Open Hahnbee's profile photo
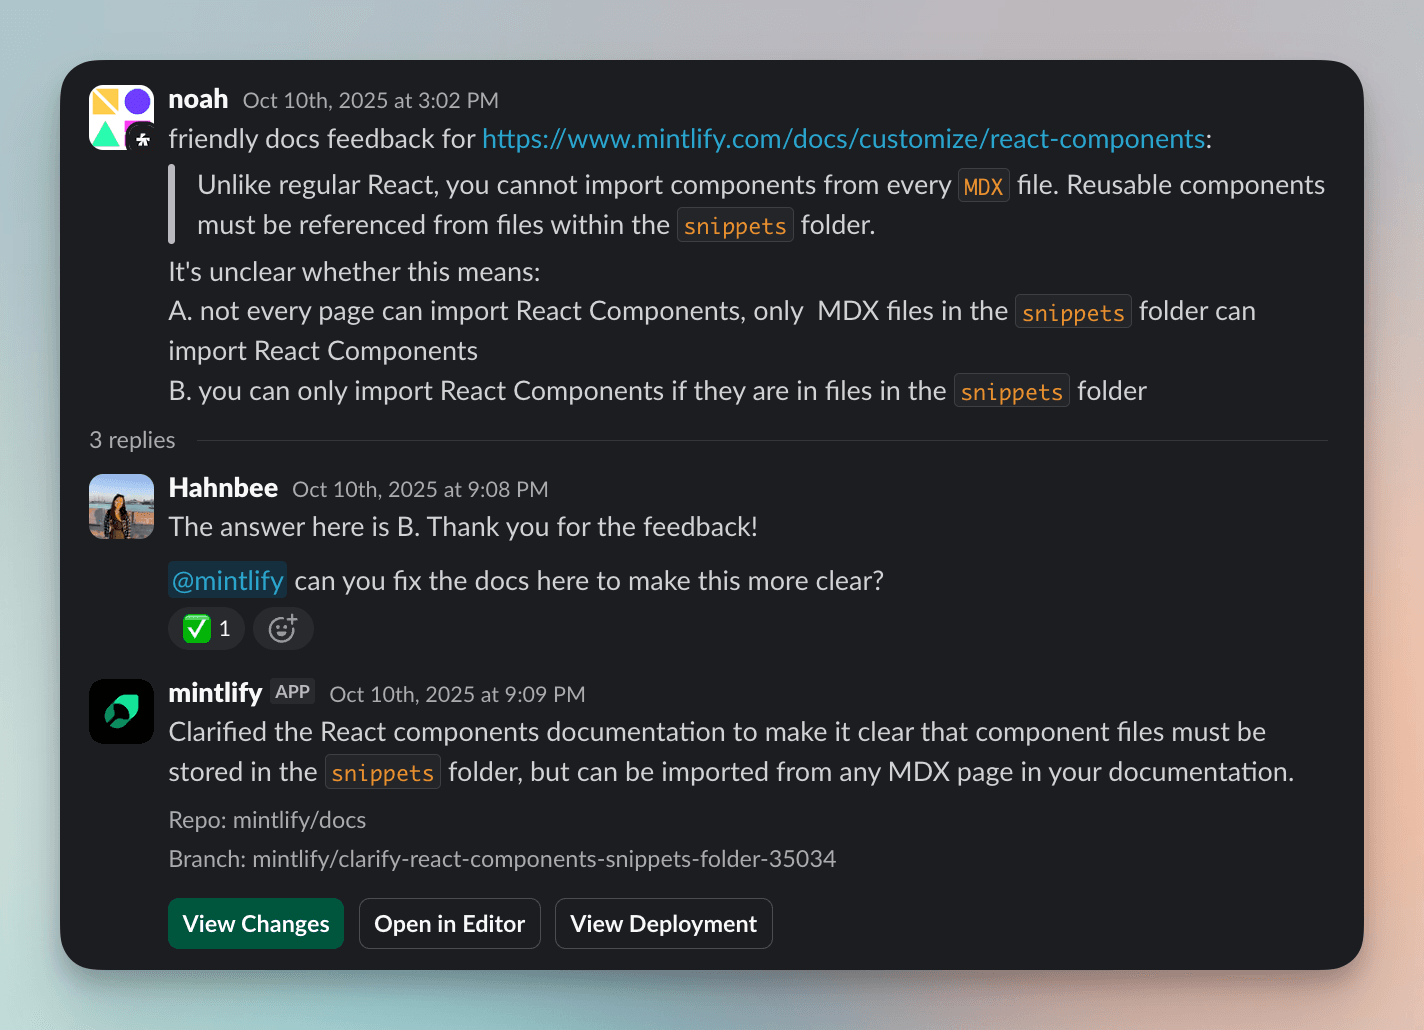 121,506
